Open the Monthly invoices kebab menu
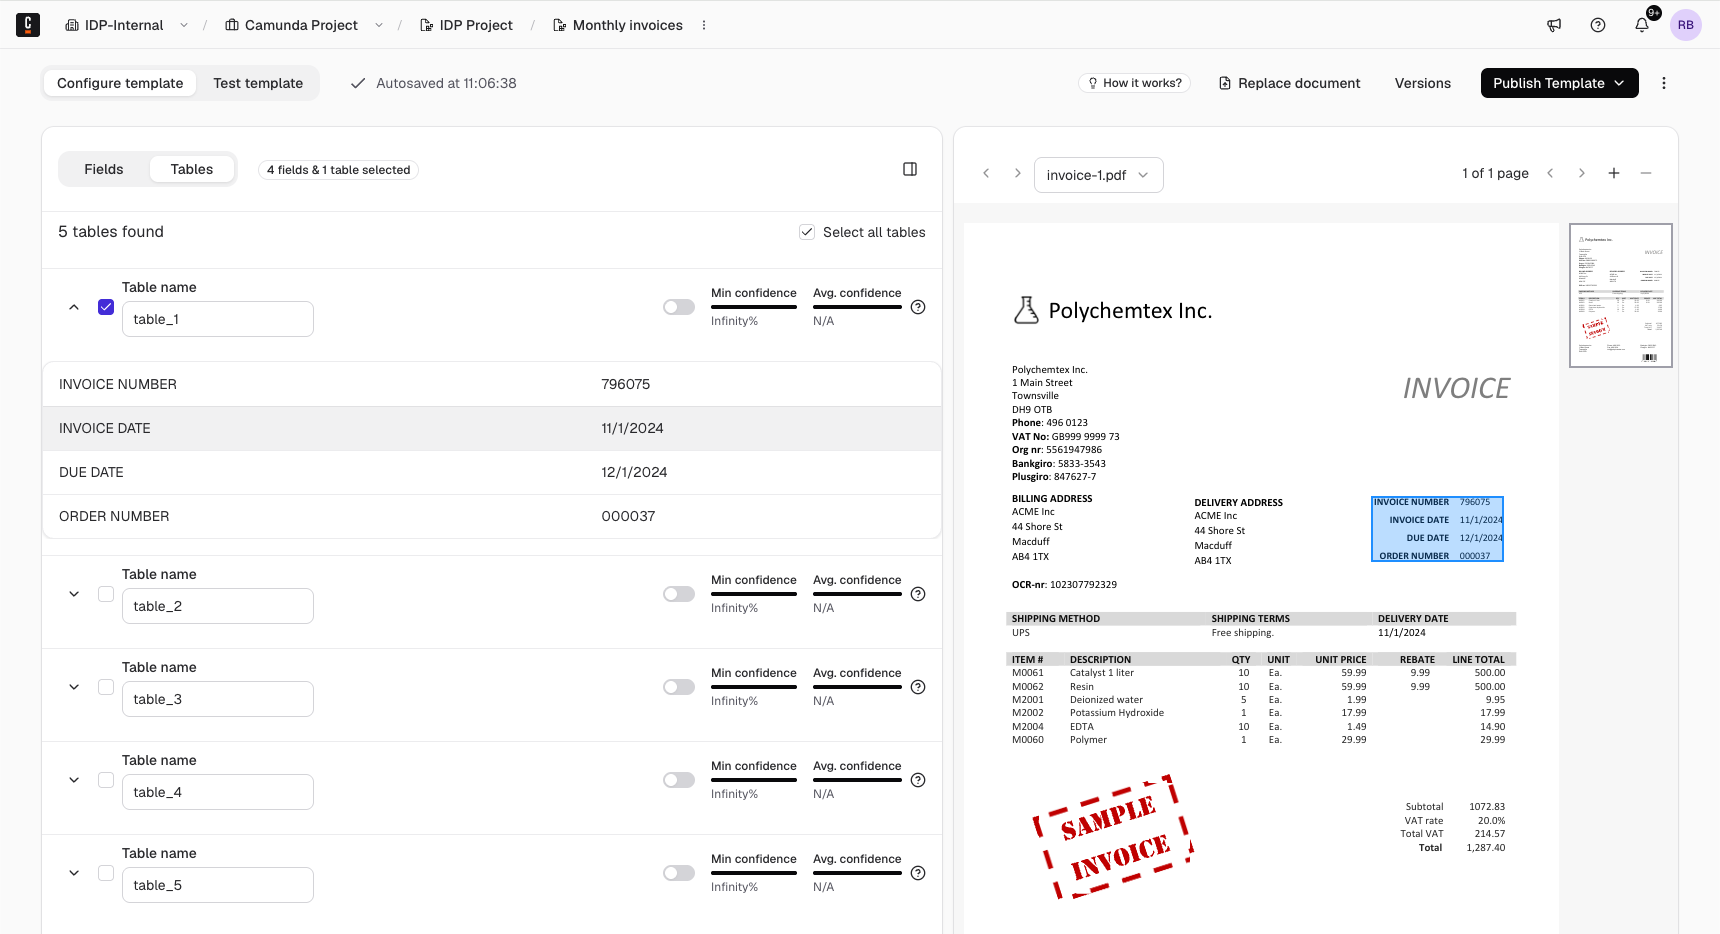Screen dimensions: 1720x934 pyautogui.click(x=704, y=25)
